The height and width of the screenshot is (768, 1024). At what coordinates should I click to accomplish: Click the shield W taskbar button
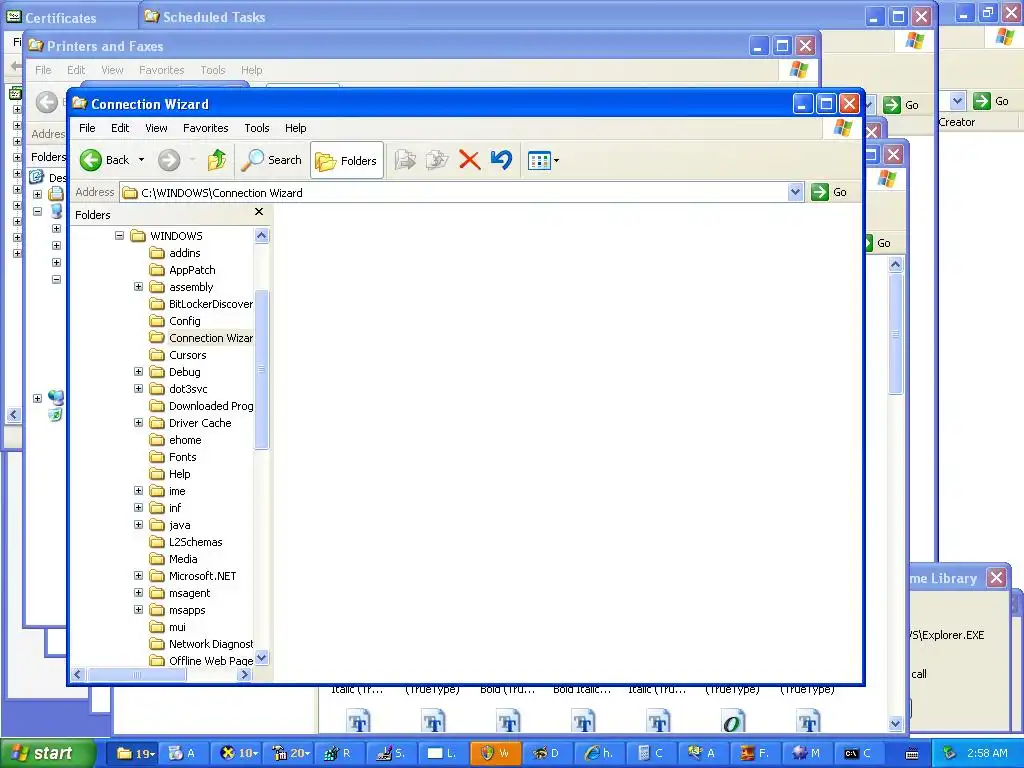pos(494,753)
